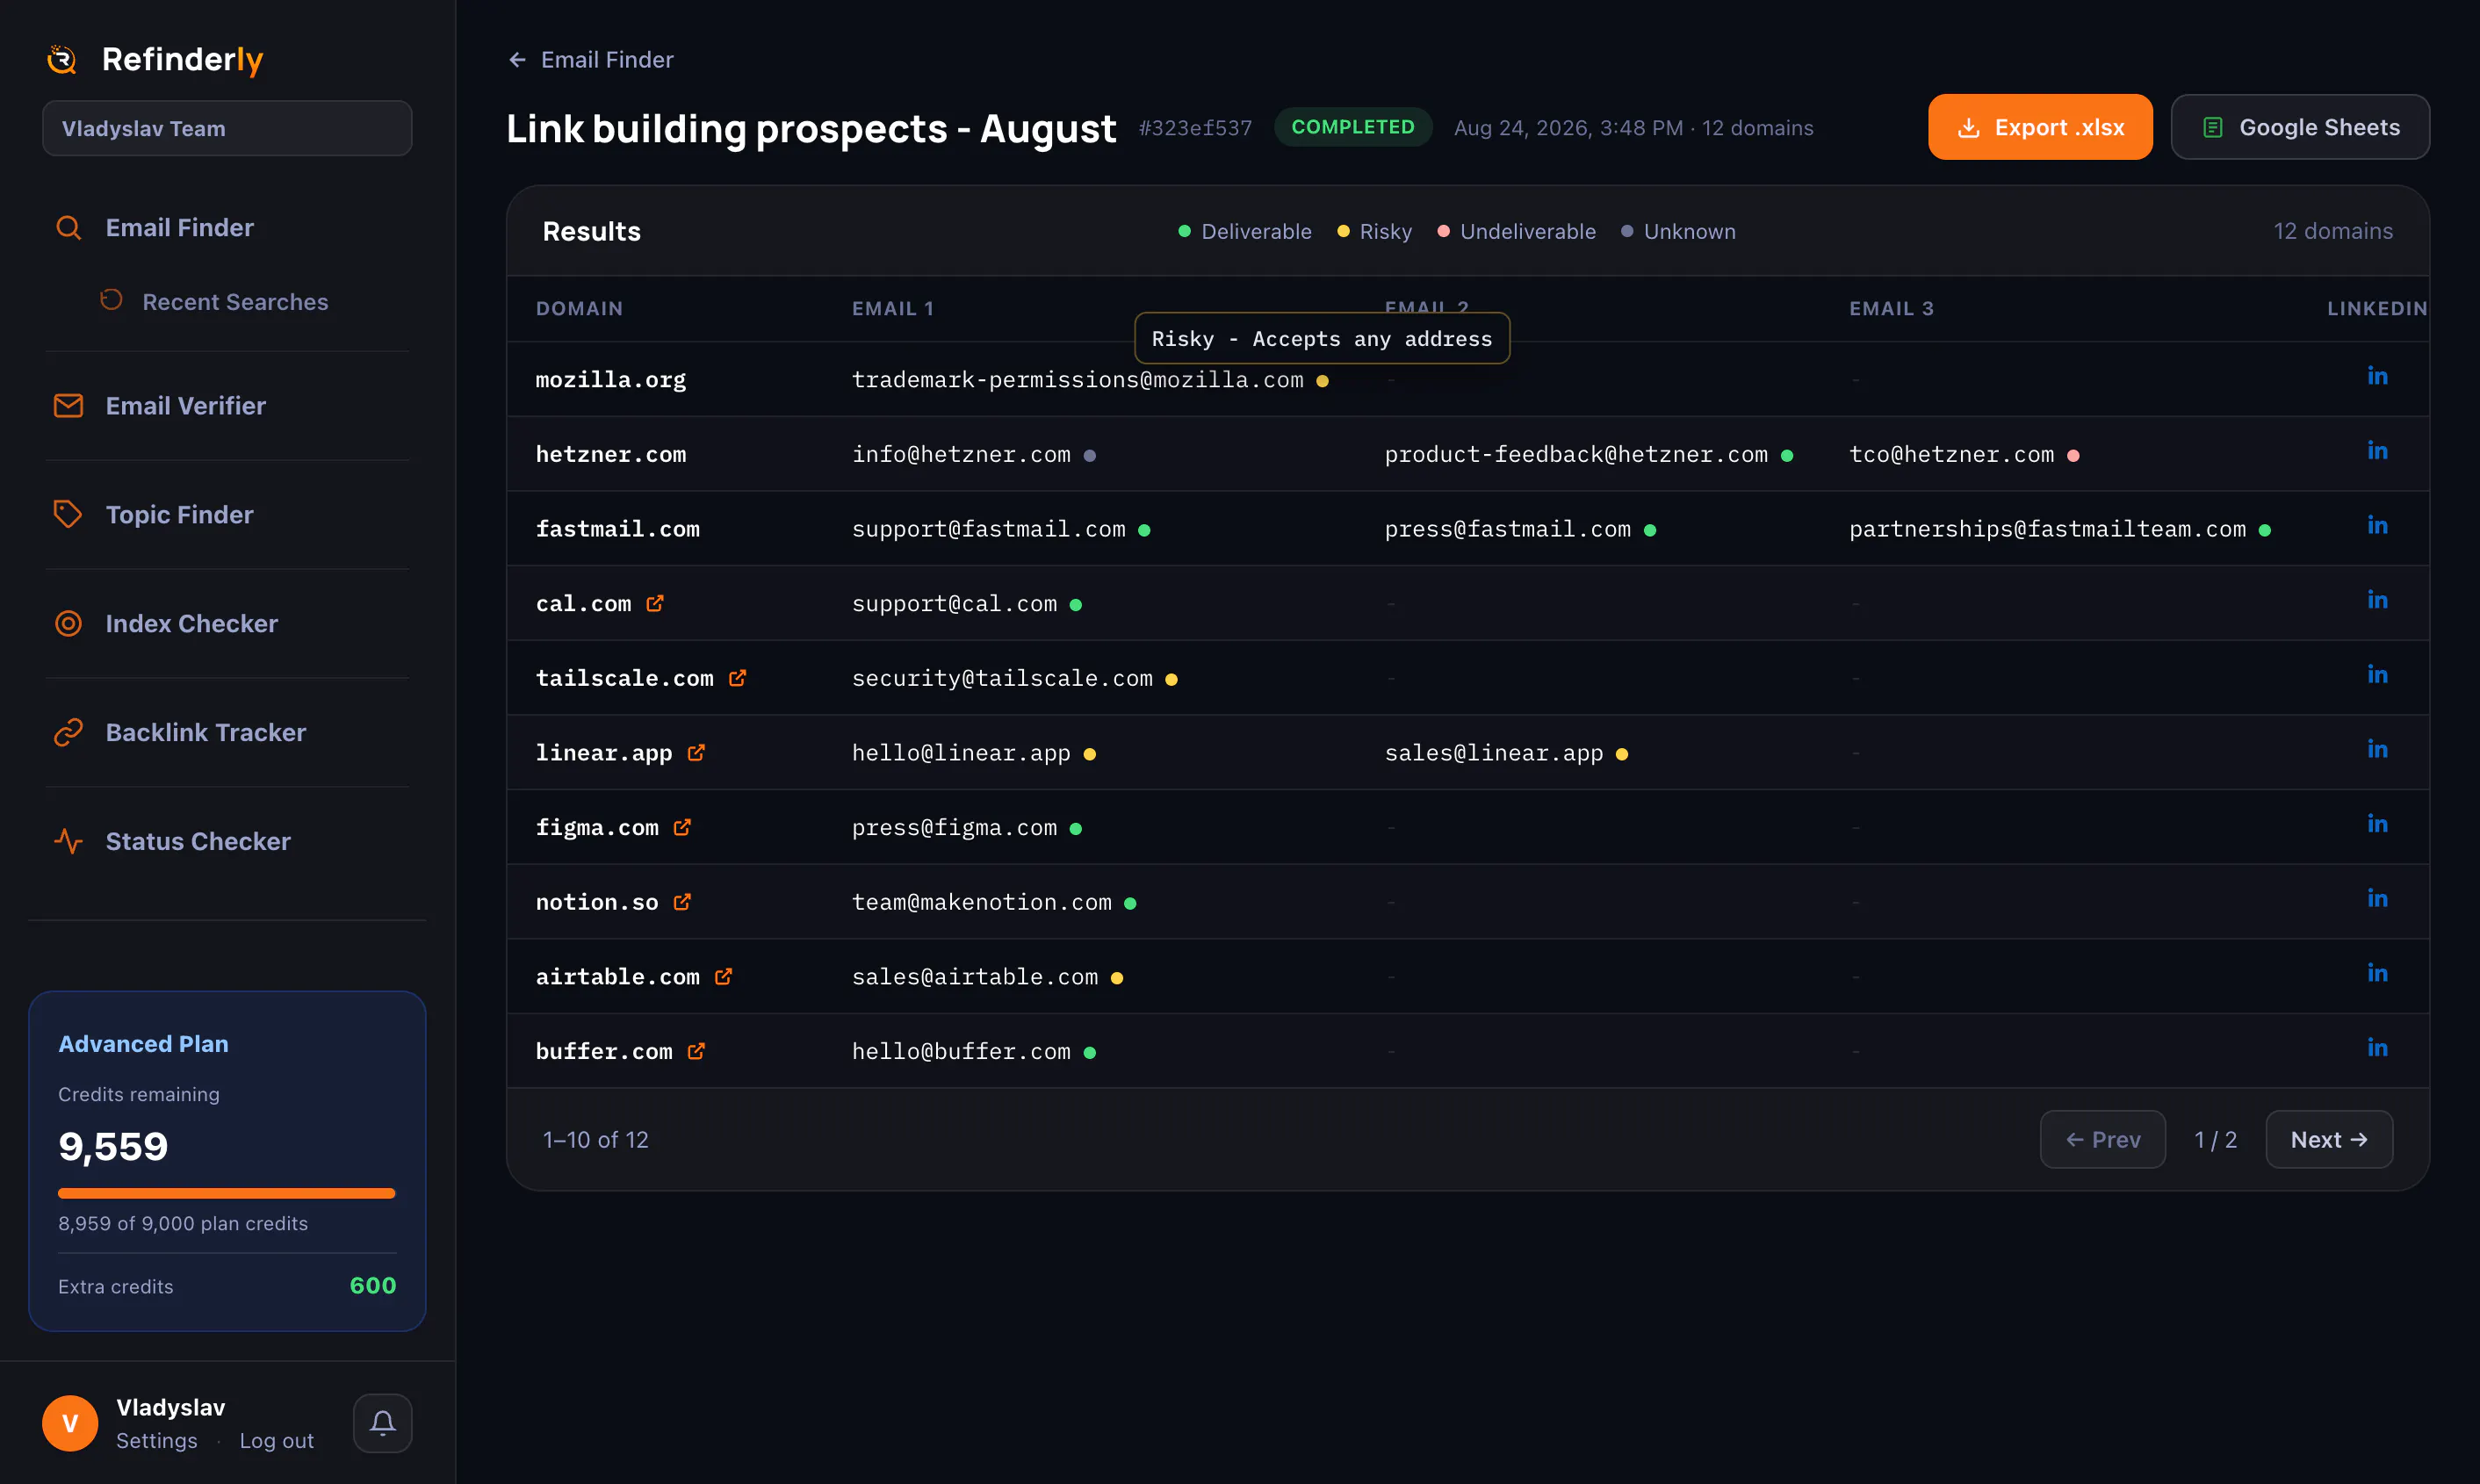Click Log out link
Viewport: 2480px width, 1484px height.
point(276,1441)
